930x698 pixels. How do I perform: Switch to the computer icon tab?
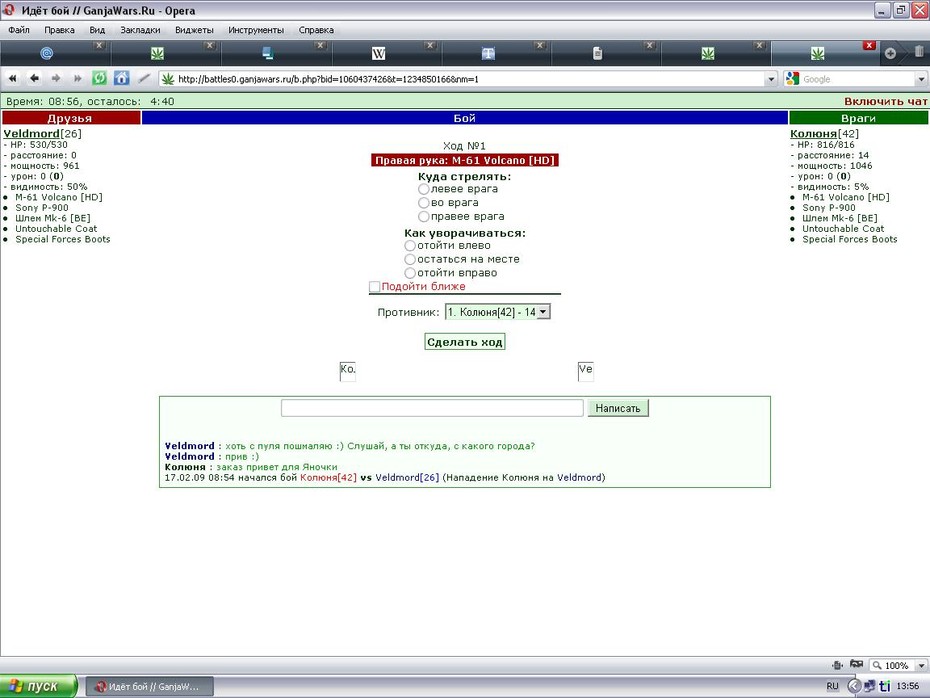click(267, 54)
